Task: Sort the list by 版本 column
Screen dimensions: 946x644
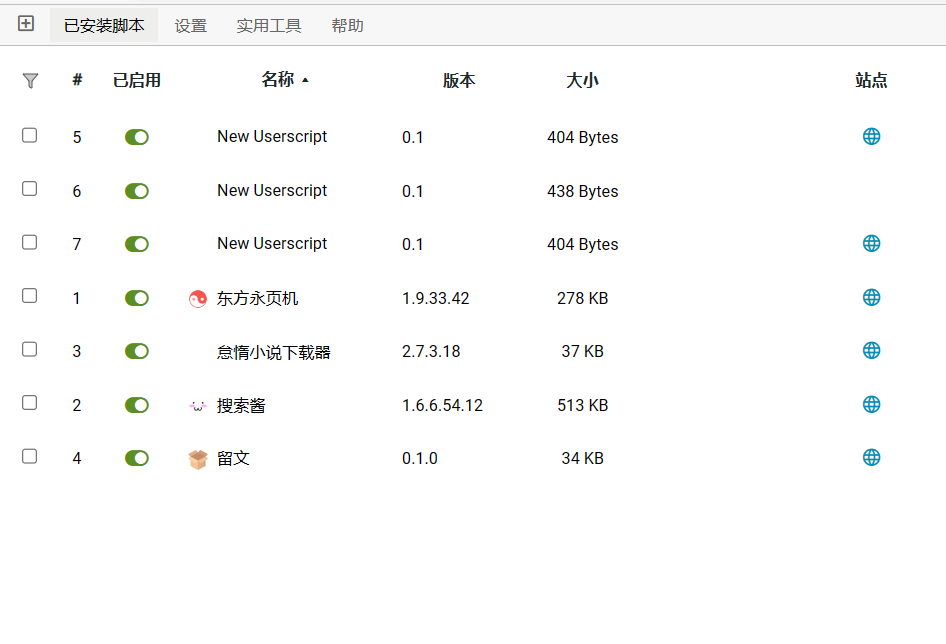Action: (459, 81)
